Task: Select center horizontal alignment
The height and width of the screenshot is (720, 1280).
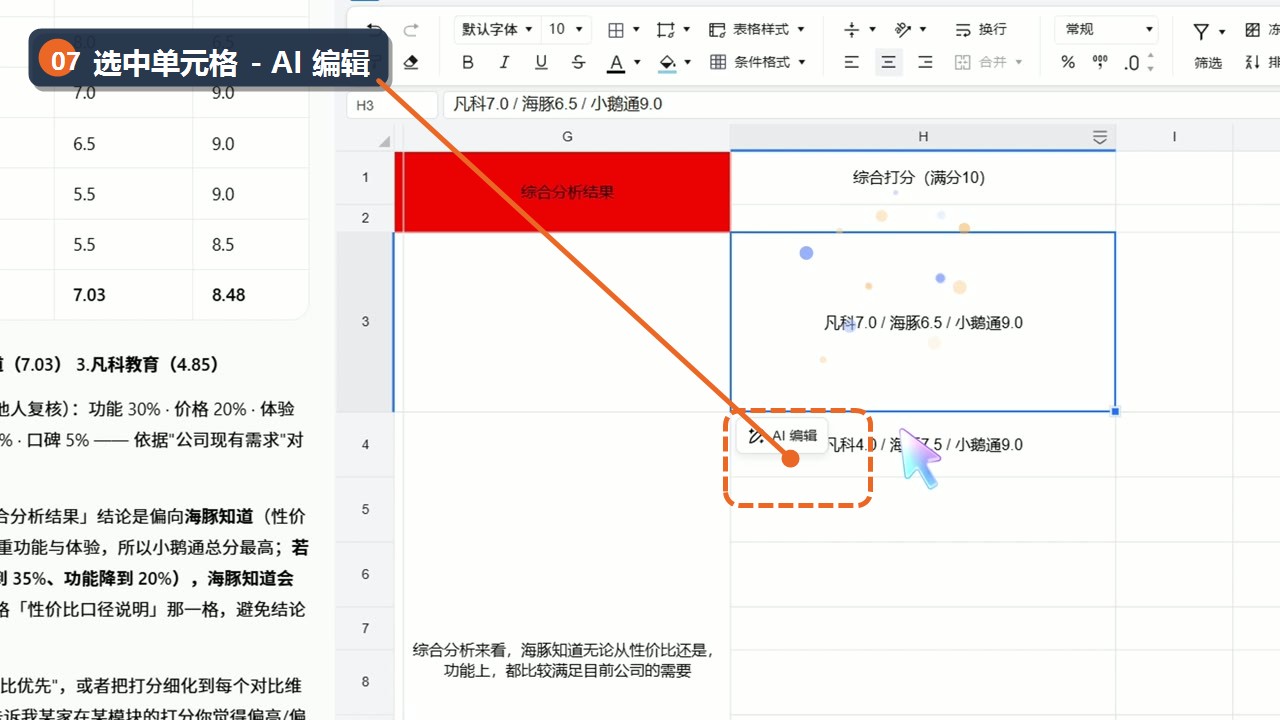Action: point(888,62)
